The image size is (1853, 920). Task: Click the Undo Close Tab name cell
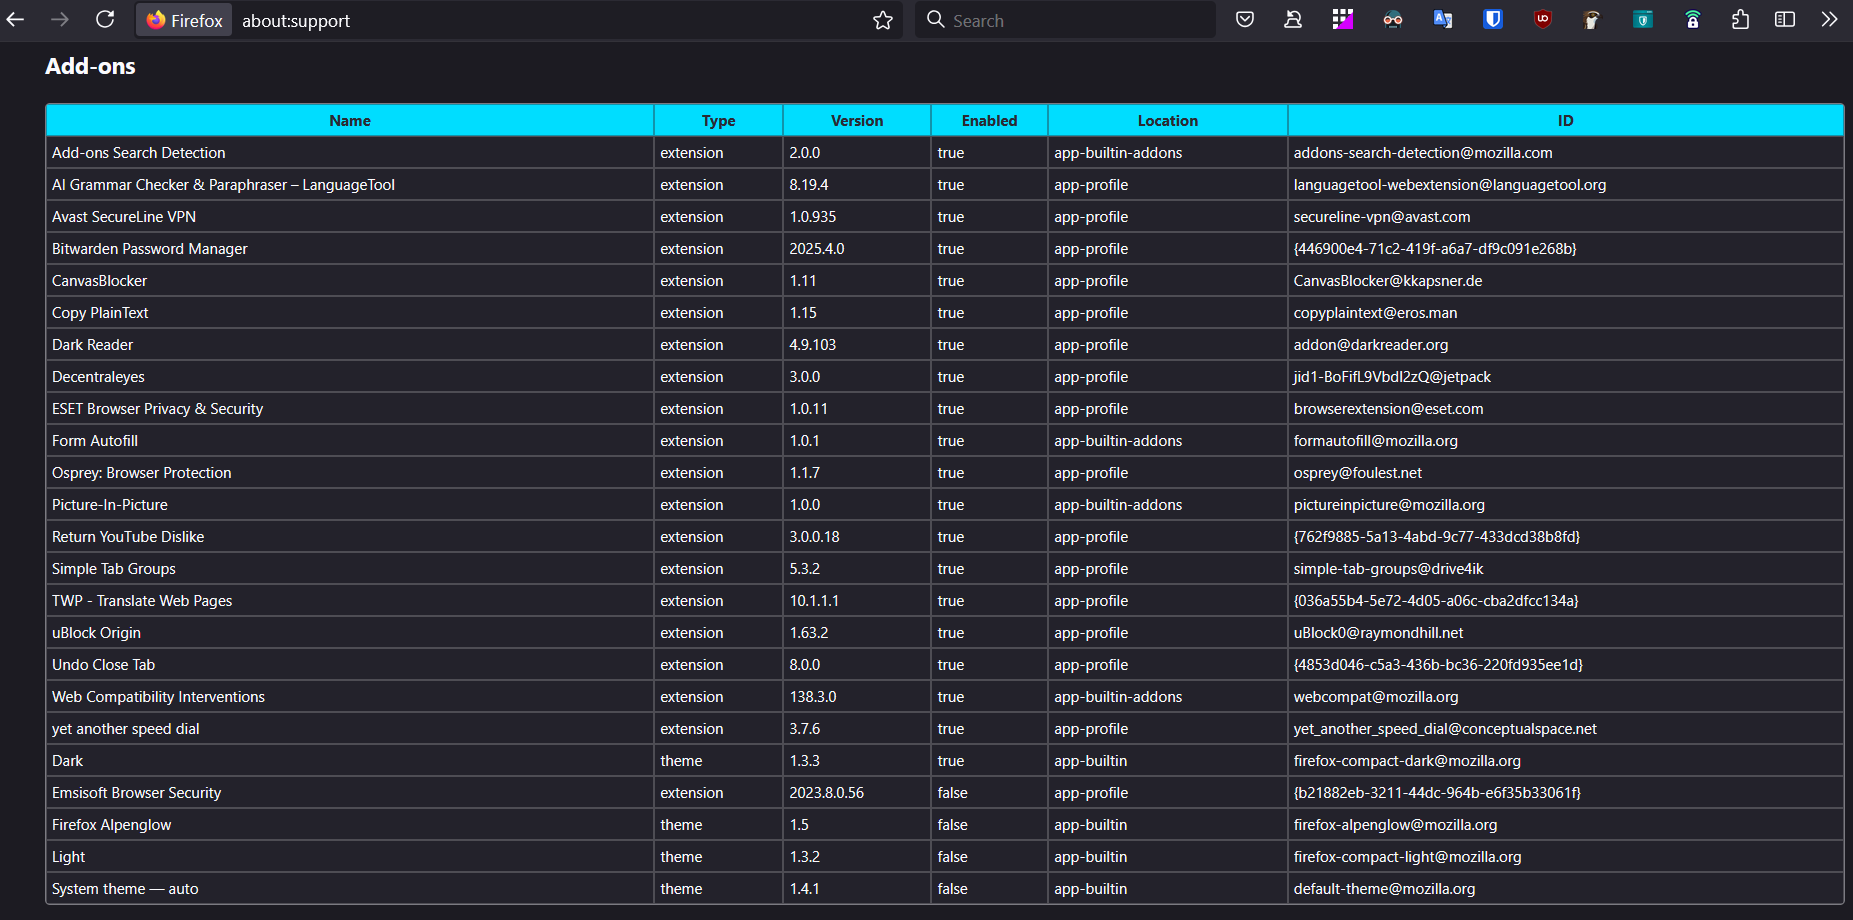[350, 664]
